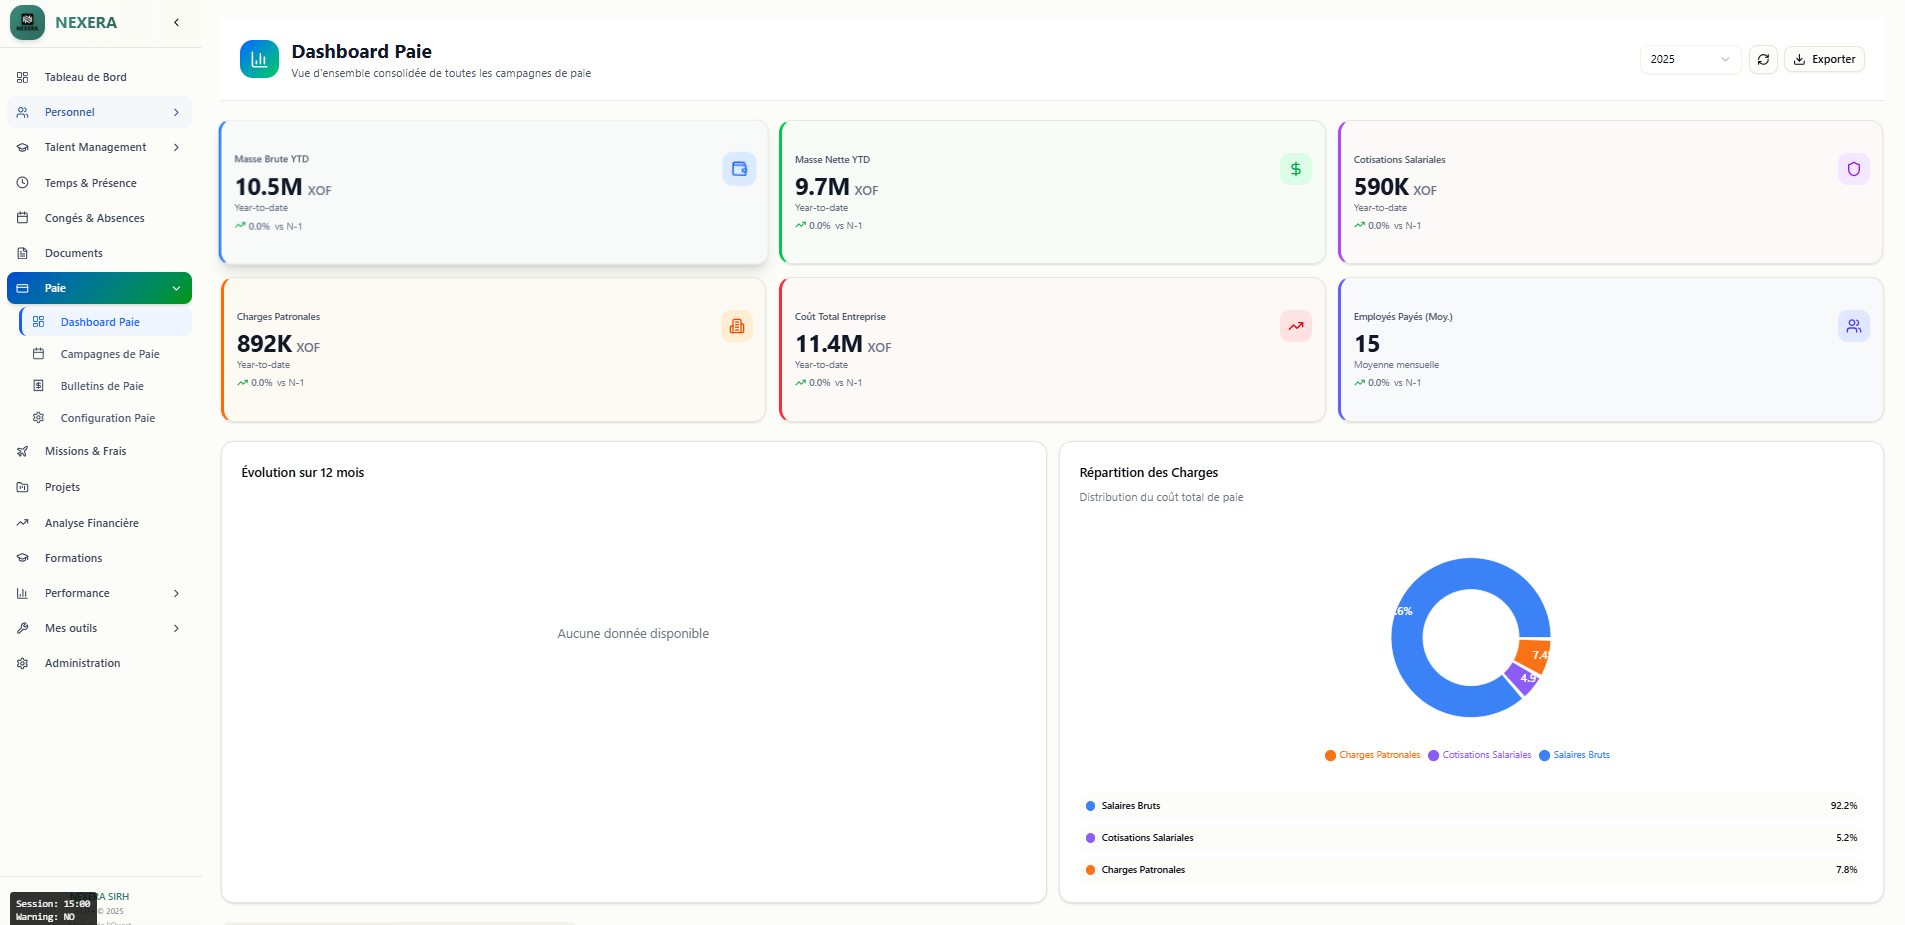
Task: Click the wallet icon on Masse Brute card
Action: click(739, 169)
